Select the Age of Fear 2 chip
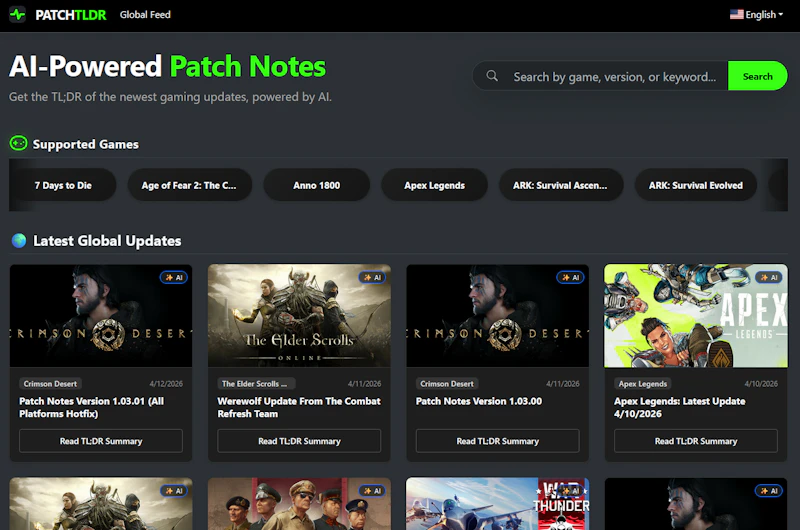Image resolution: width=800 pixels, height=530 pixels. click(x=189, y=185)
